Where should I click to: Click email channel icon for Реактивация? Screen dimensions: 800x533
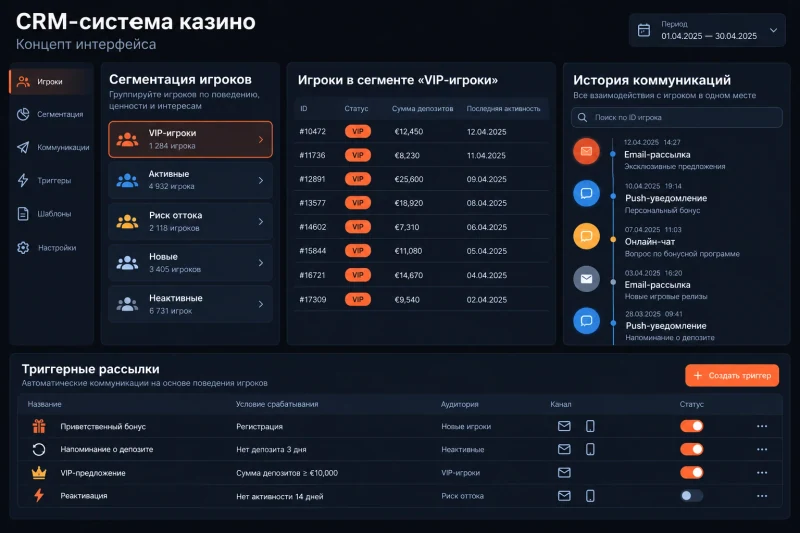click(x=564, y=496)
